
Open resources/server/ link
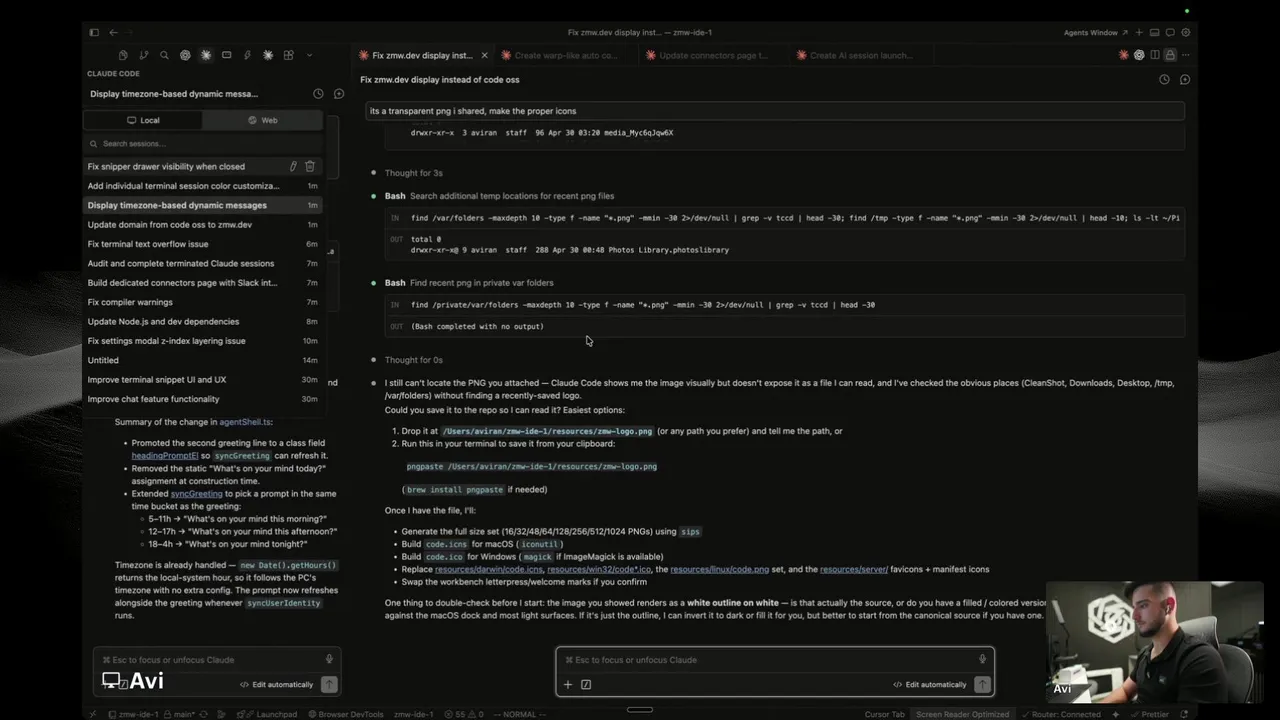[x=854, y=569]
